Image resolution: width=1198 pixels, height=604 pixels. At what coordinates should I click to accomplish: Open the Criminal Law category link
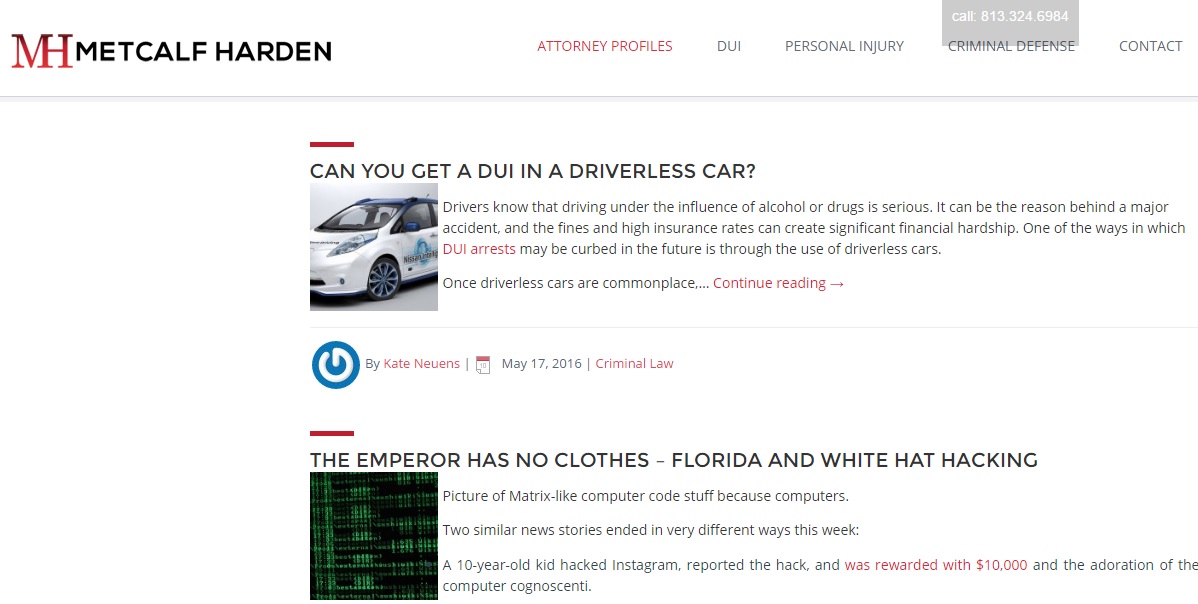tap(634, 363)
